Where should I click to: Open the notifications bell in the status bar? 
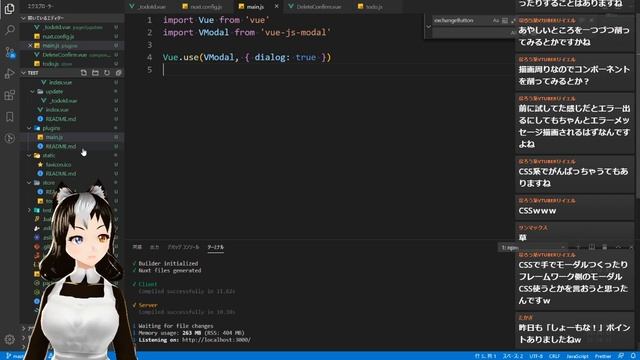pos(633,356)
